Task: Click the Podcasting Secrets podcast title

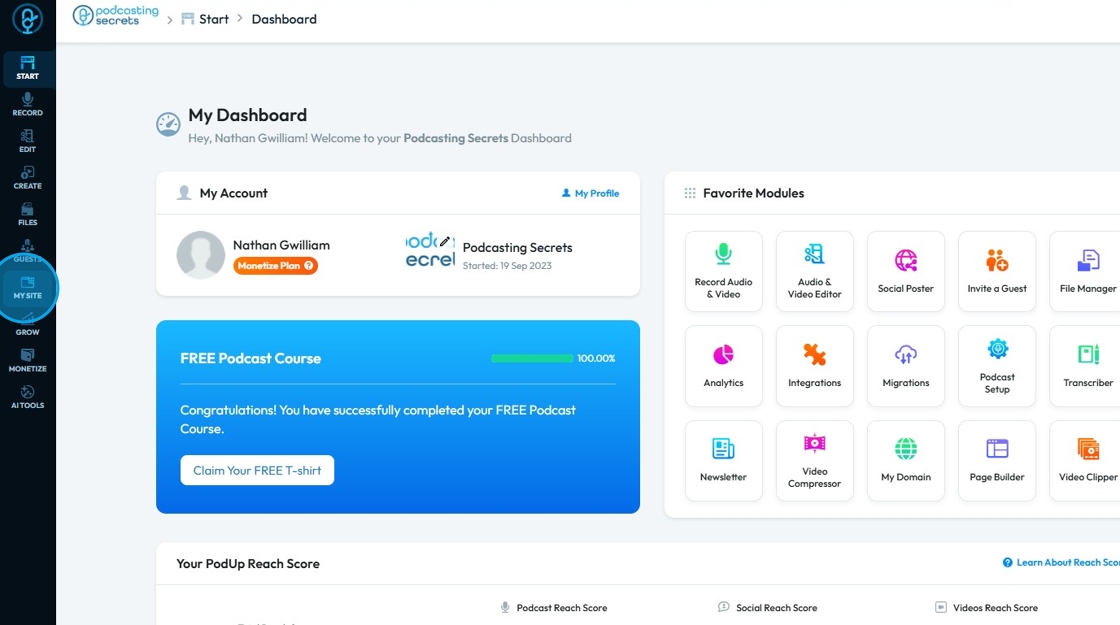Action: tap(517, 247)
